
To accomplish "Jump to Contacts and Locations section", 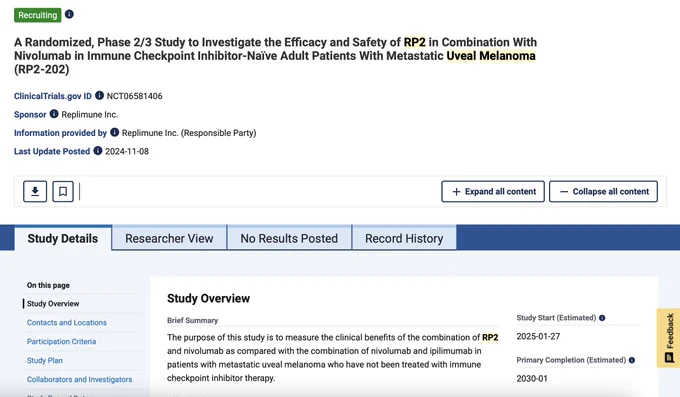I will click(67, 322).
